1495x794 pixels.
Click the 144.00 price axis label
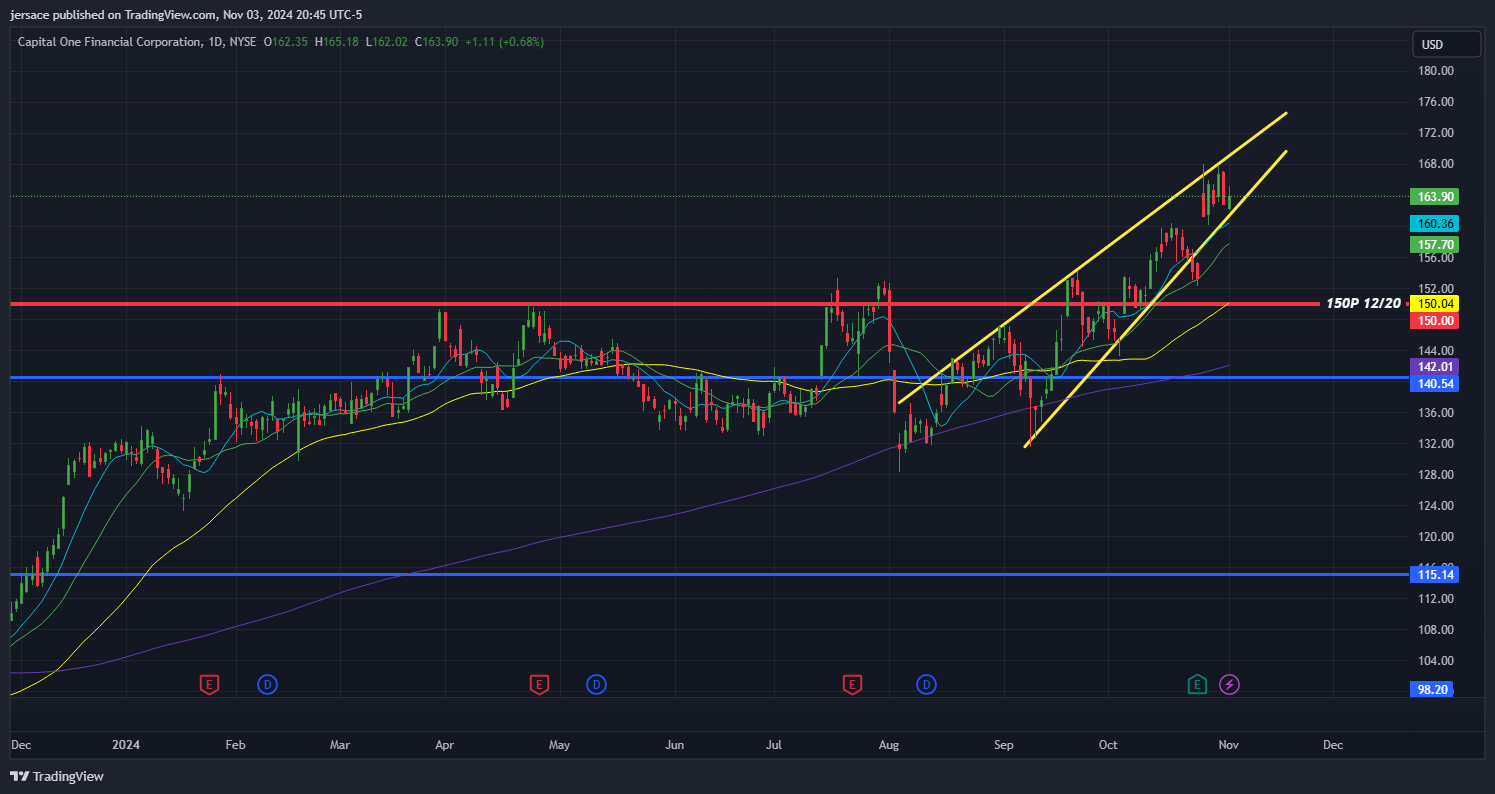tap(1434, 351)
